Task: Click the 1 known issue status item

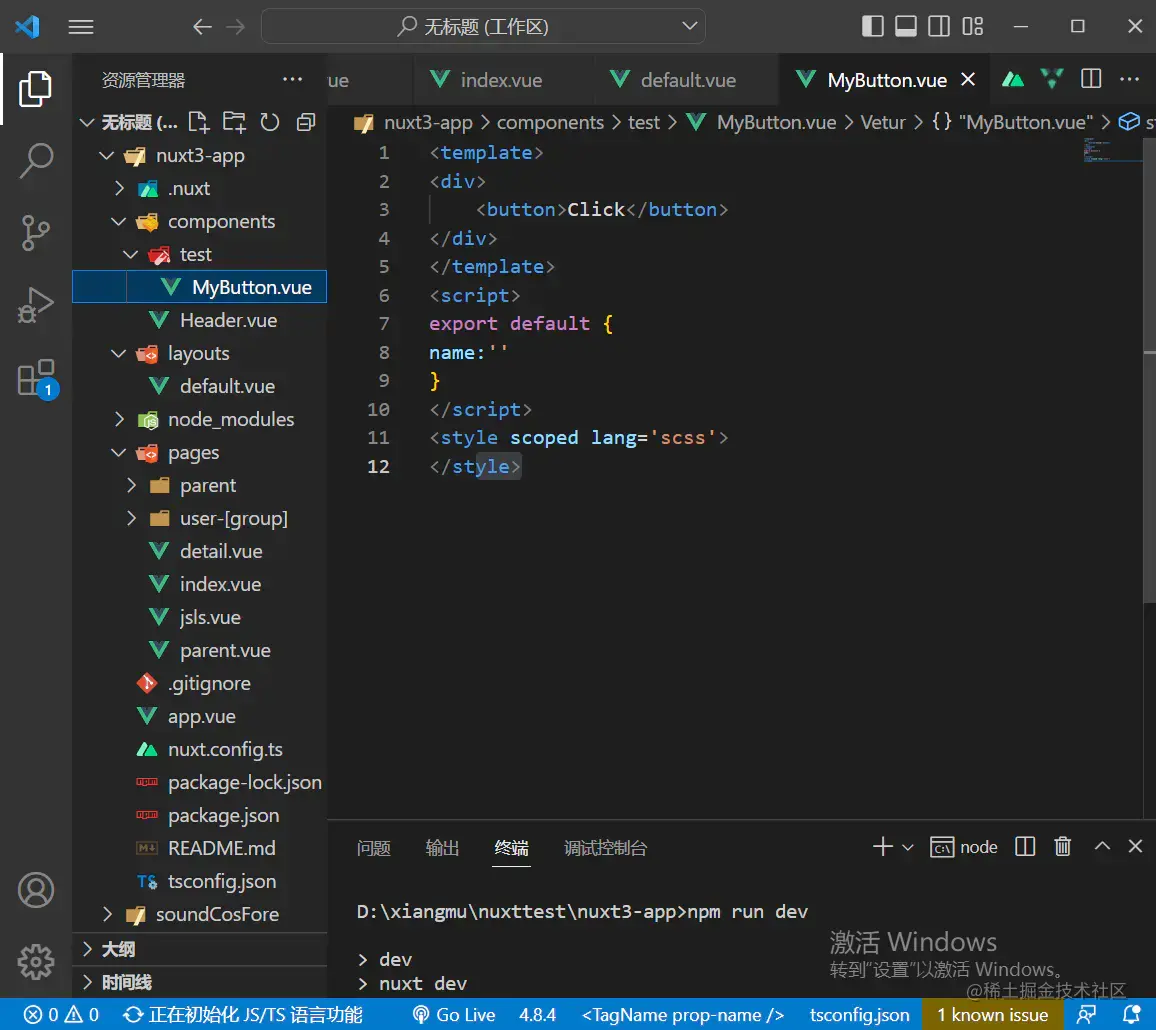Action: click(x=992, y=1014)
